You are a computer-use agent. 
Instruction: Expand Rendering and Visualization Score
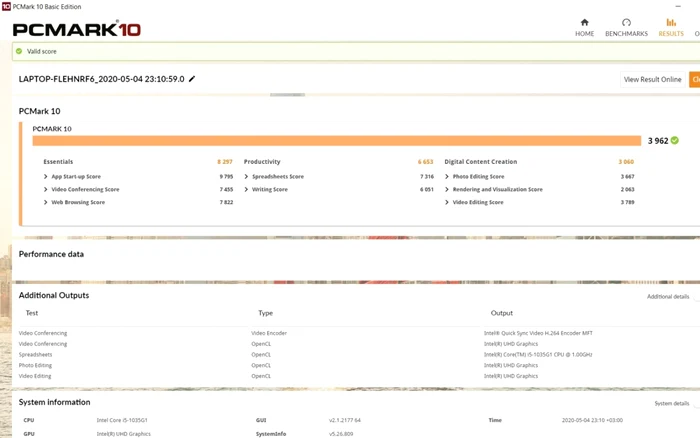[447, 189]
